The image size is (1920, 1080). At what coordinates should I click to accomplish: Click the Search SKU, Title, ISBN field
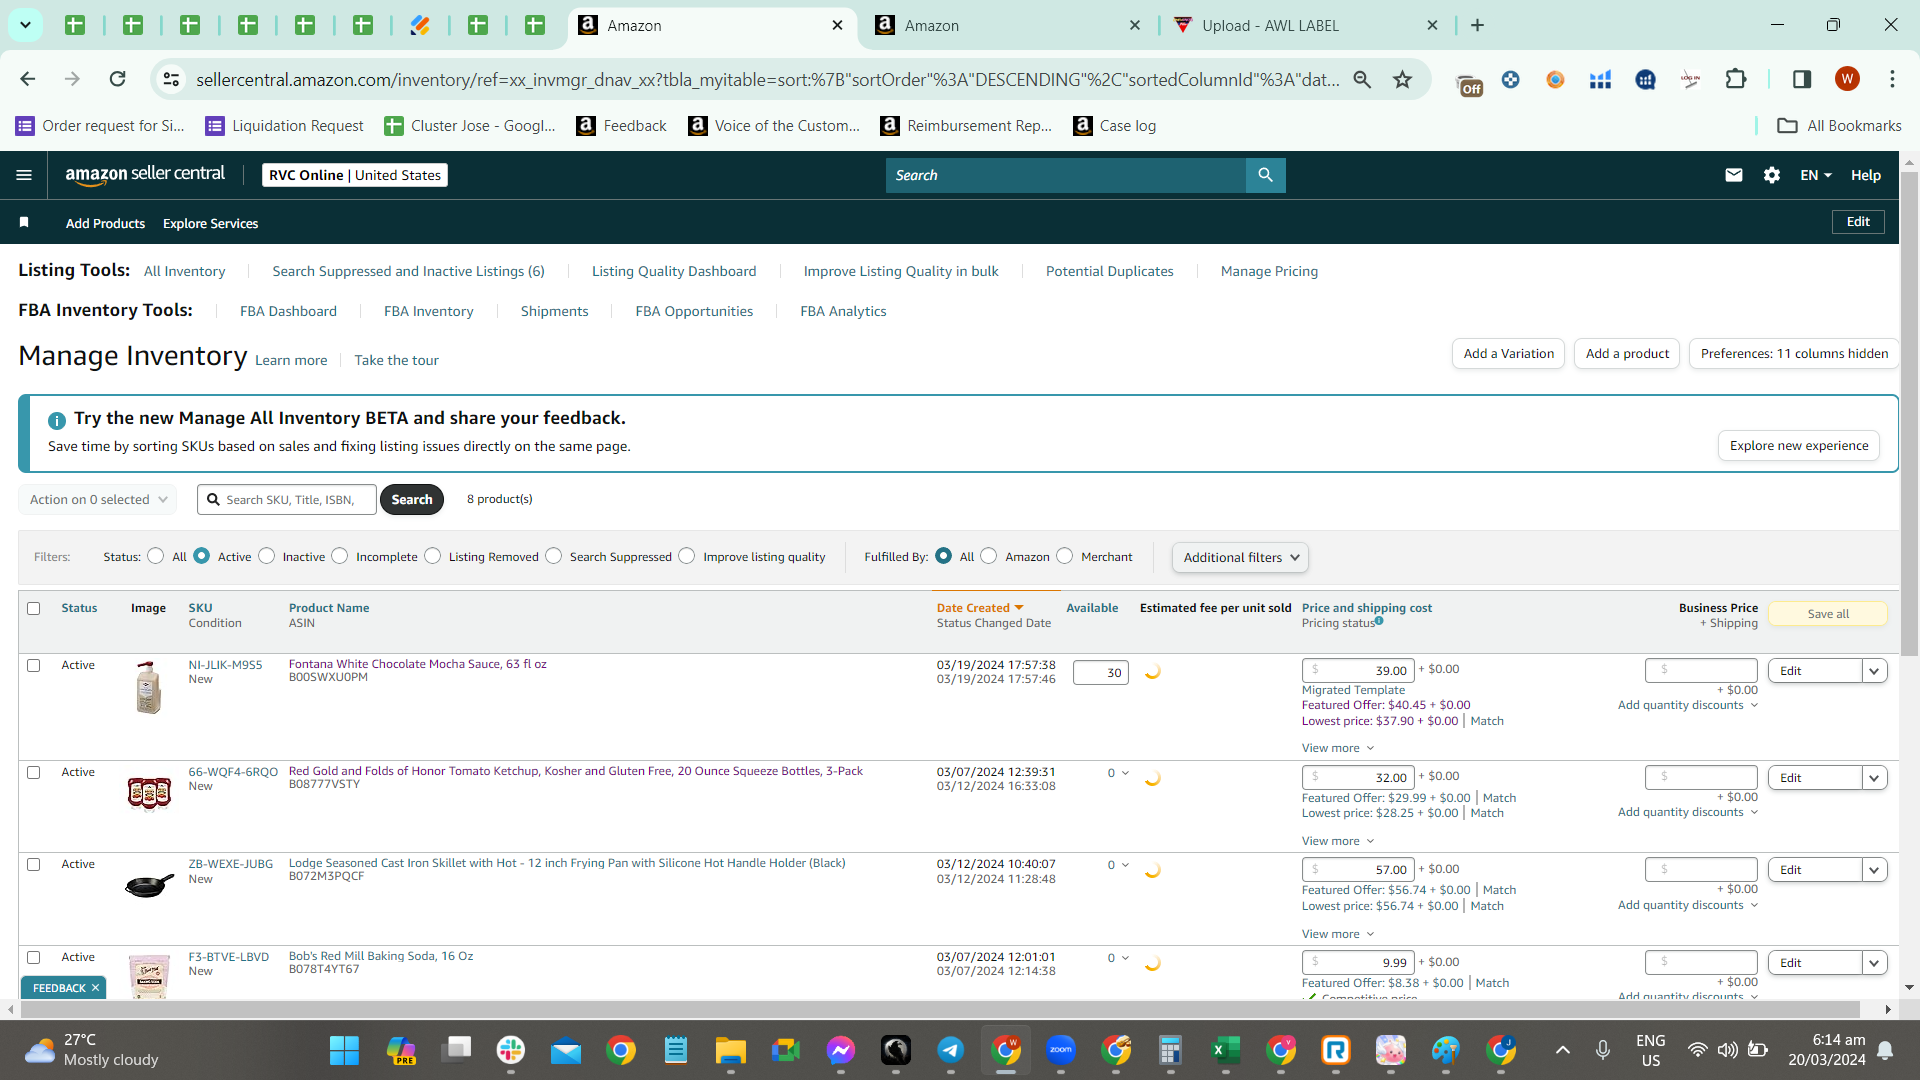point(287,499)
